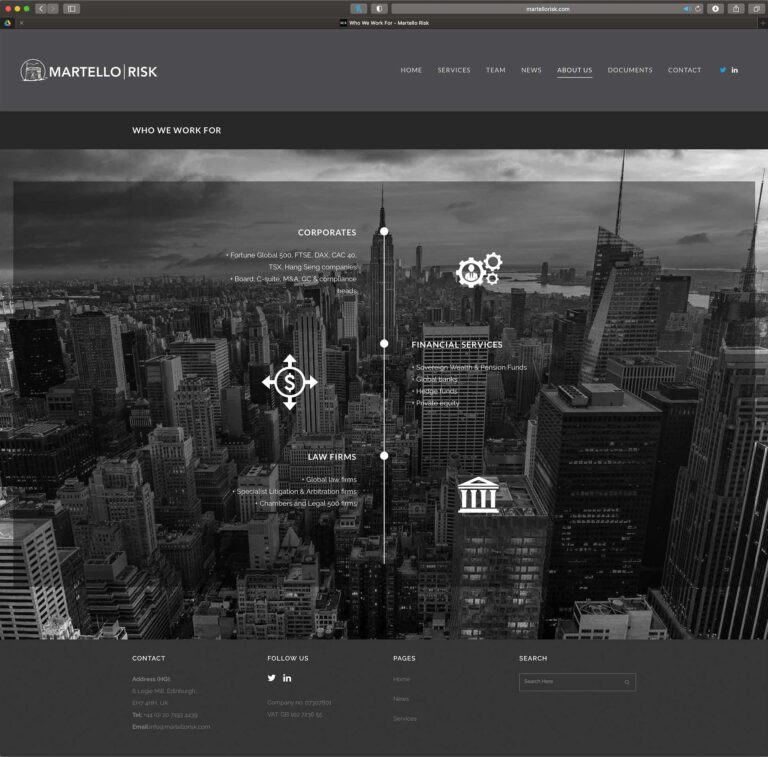768x757 pixels.
Task: Toggle the Safari sidebar button
Action: pyautogui.click(x=71, y=8)
